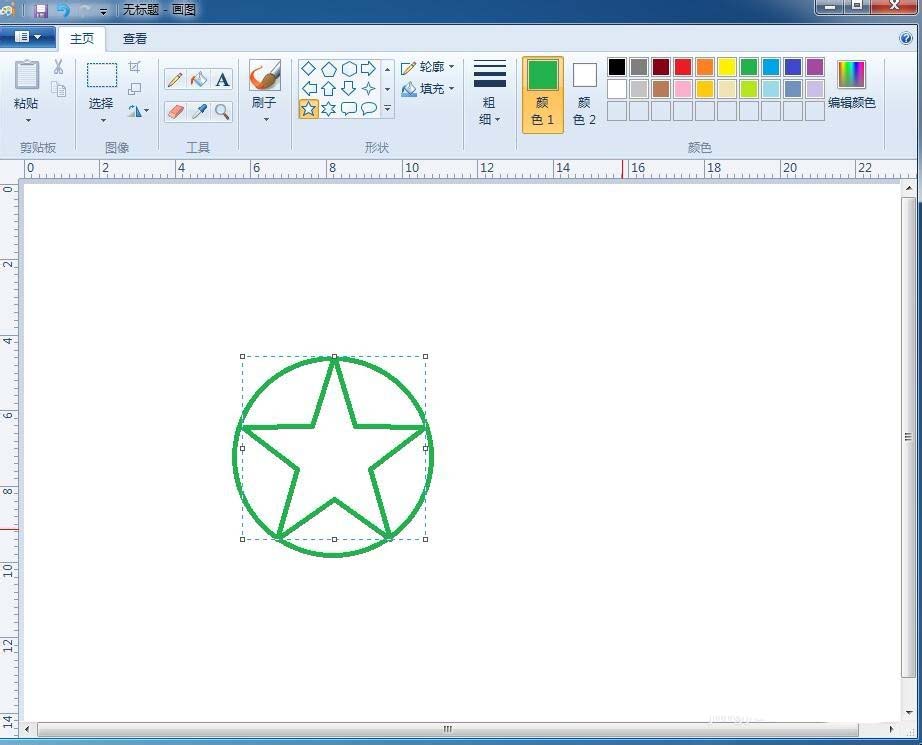Image resolution: width=922 pixels, height=745 pixels.
Task: Open Edit colors
Action: [x=851, y=85]
